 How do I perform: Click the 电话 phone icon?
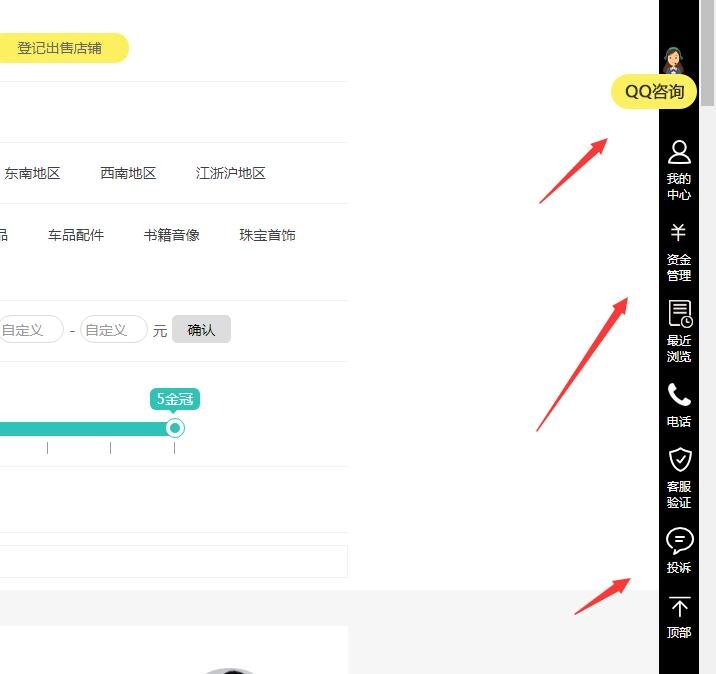[679, 394]
